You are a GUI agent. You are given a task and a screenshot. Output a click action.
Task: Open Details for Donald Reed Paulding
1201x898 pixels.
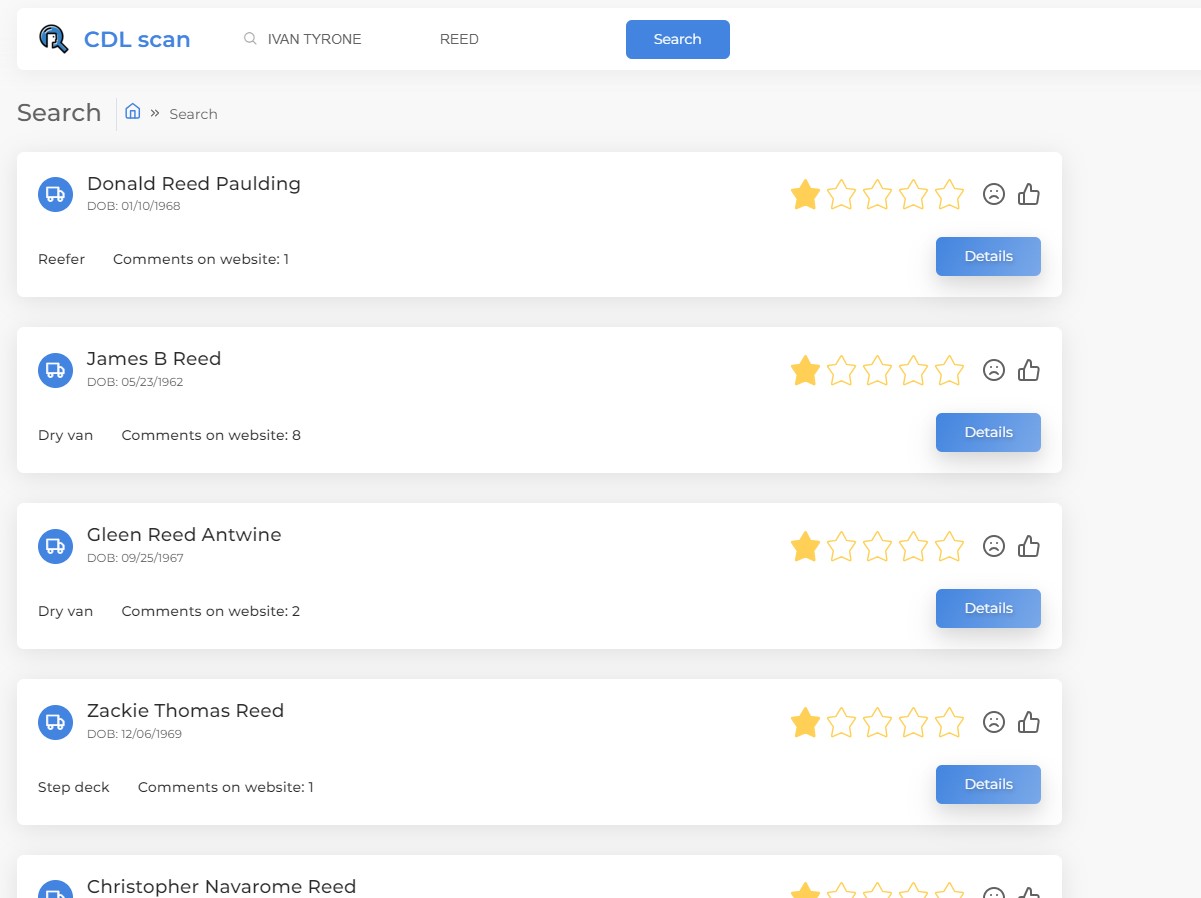(x=988, y=256)
